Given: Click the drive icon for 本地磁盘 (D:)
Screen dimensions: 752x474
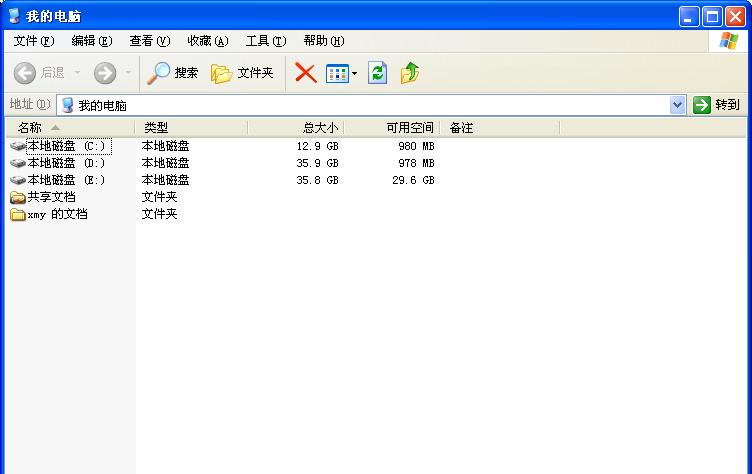Looking at the screenshot, I should click(18, 163).
